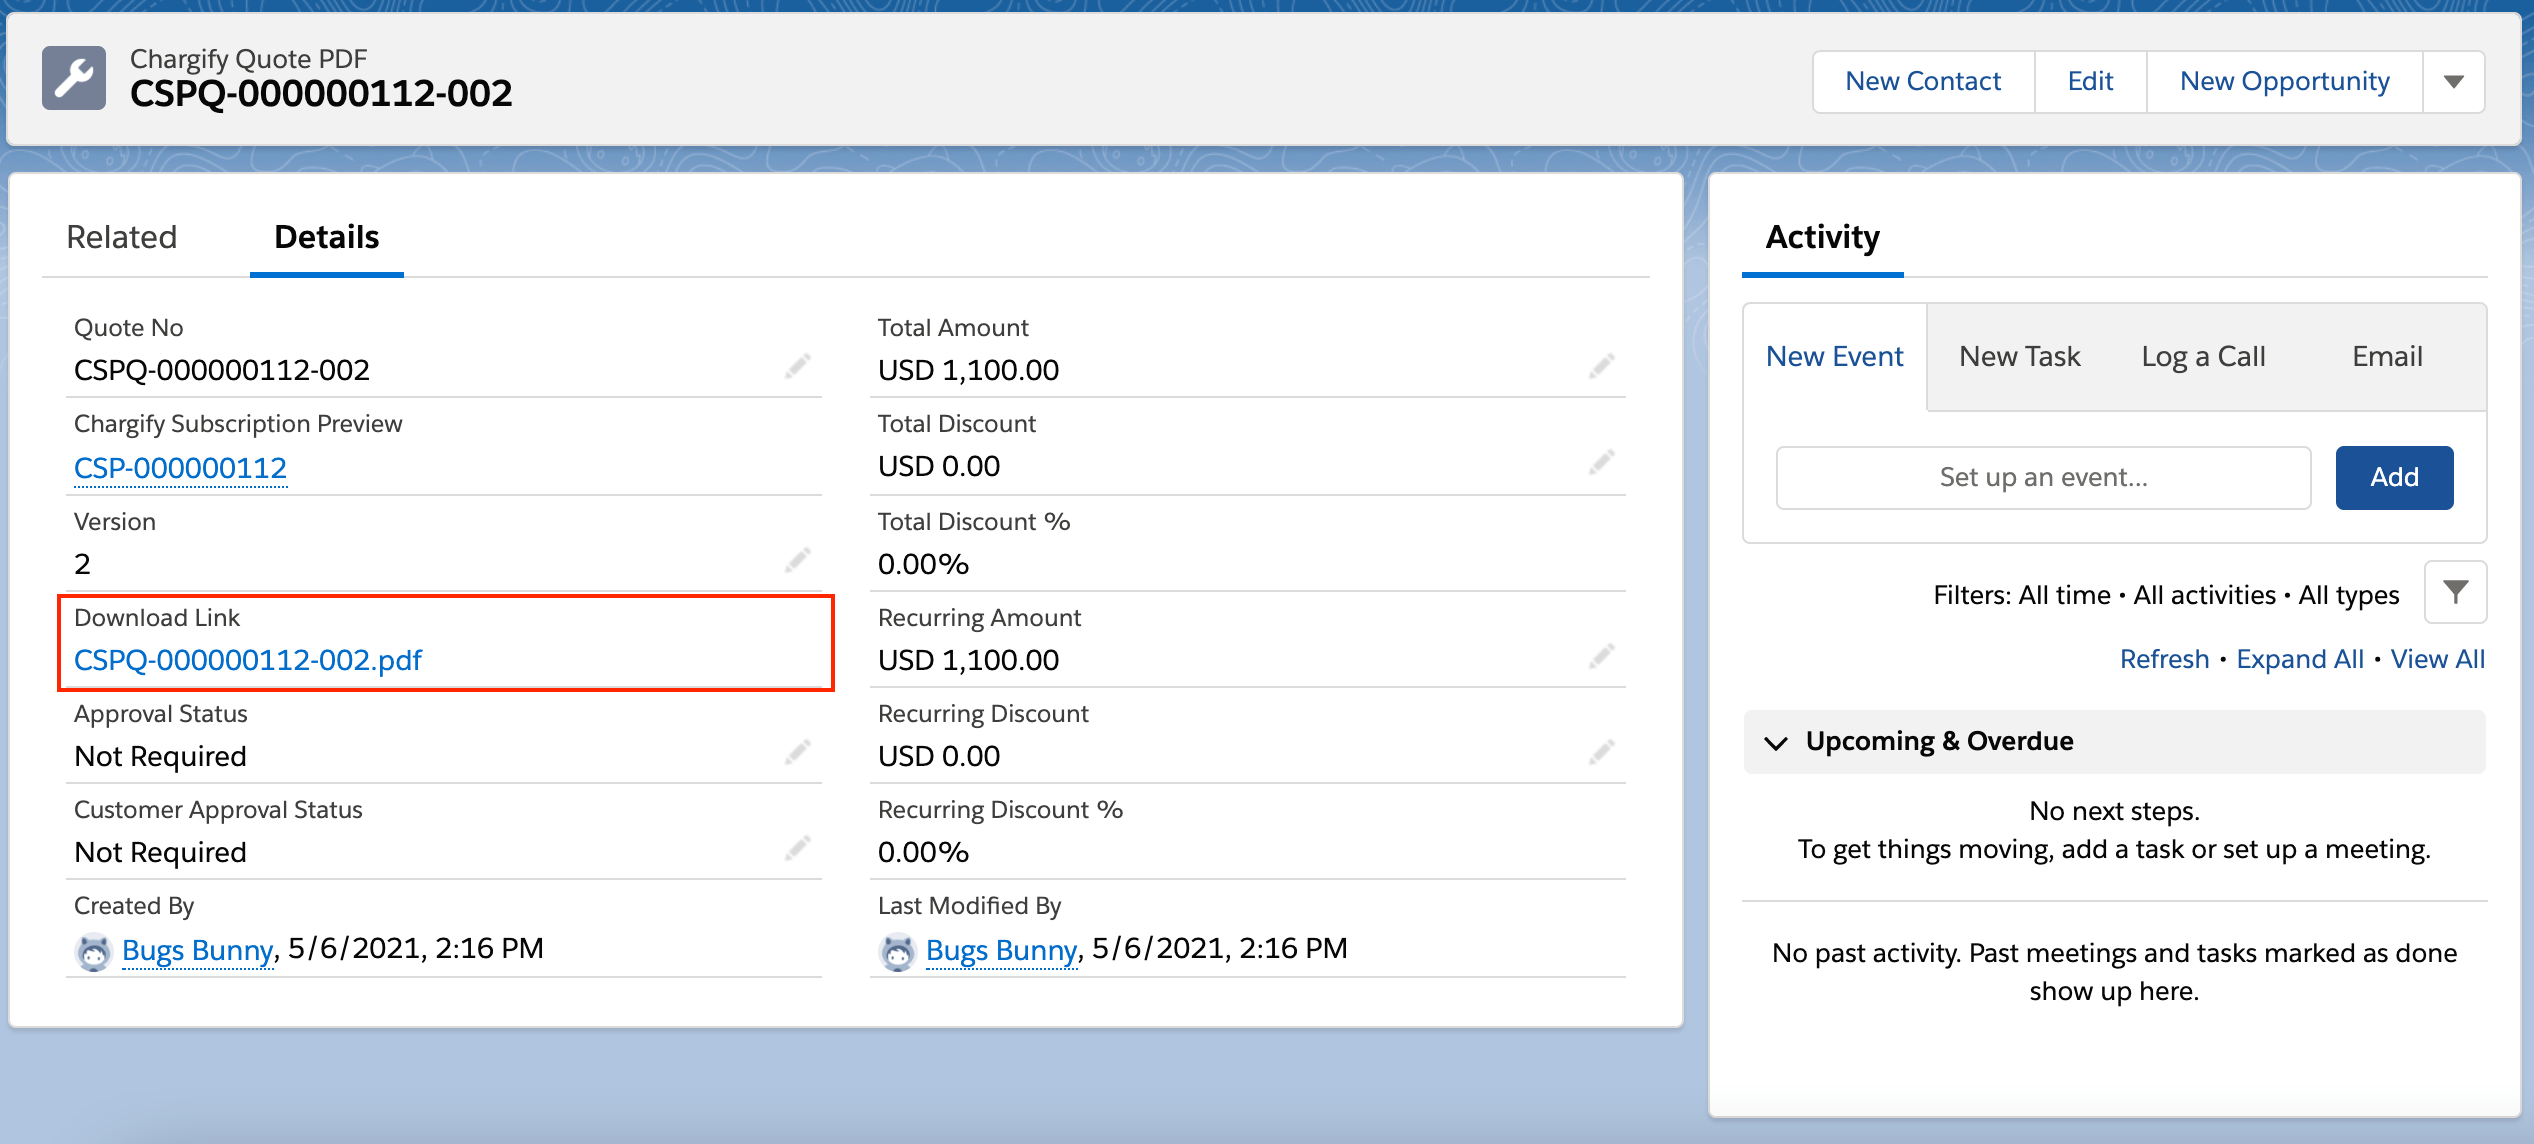
Task: Click pencil icon beside Total Amount
Action: pos(1601,367)
